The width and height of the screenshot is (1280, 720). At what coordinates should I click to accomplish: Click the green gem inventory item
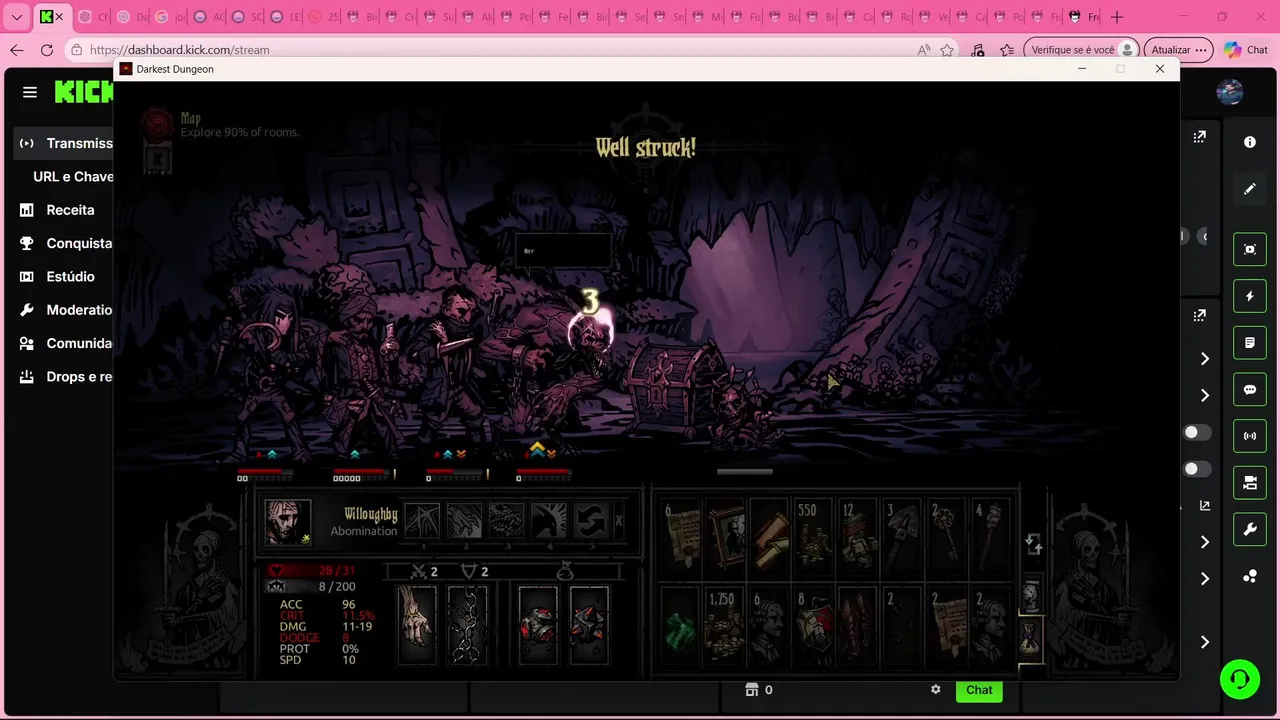tap(682, 627)
